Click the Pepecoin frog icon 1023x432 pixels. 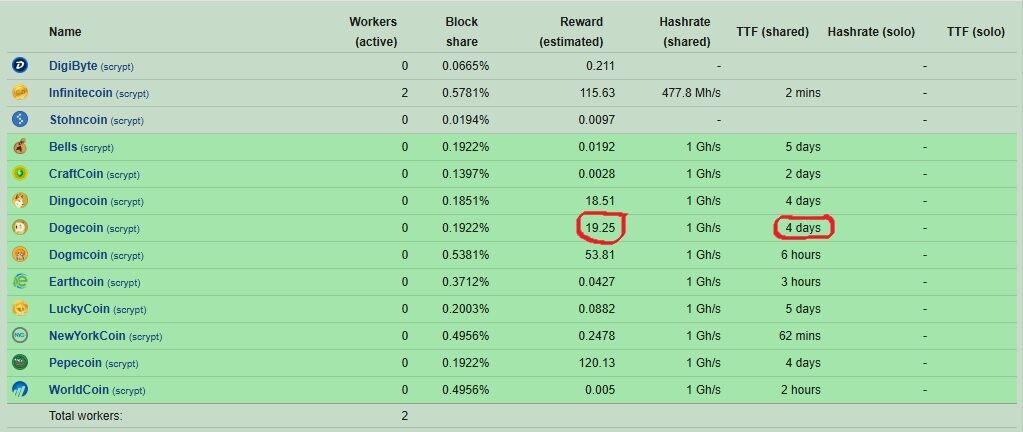[x=20, y=363]
